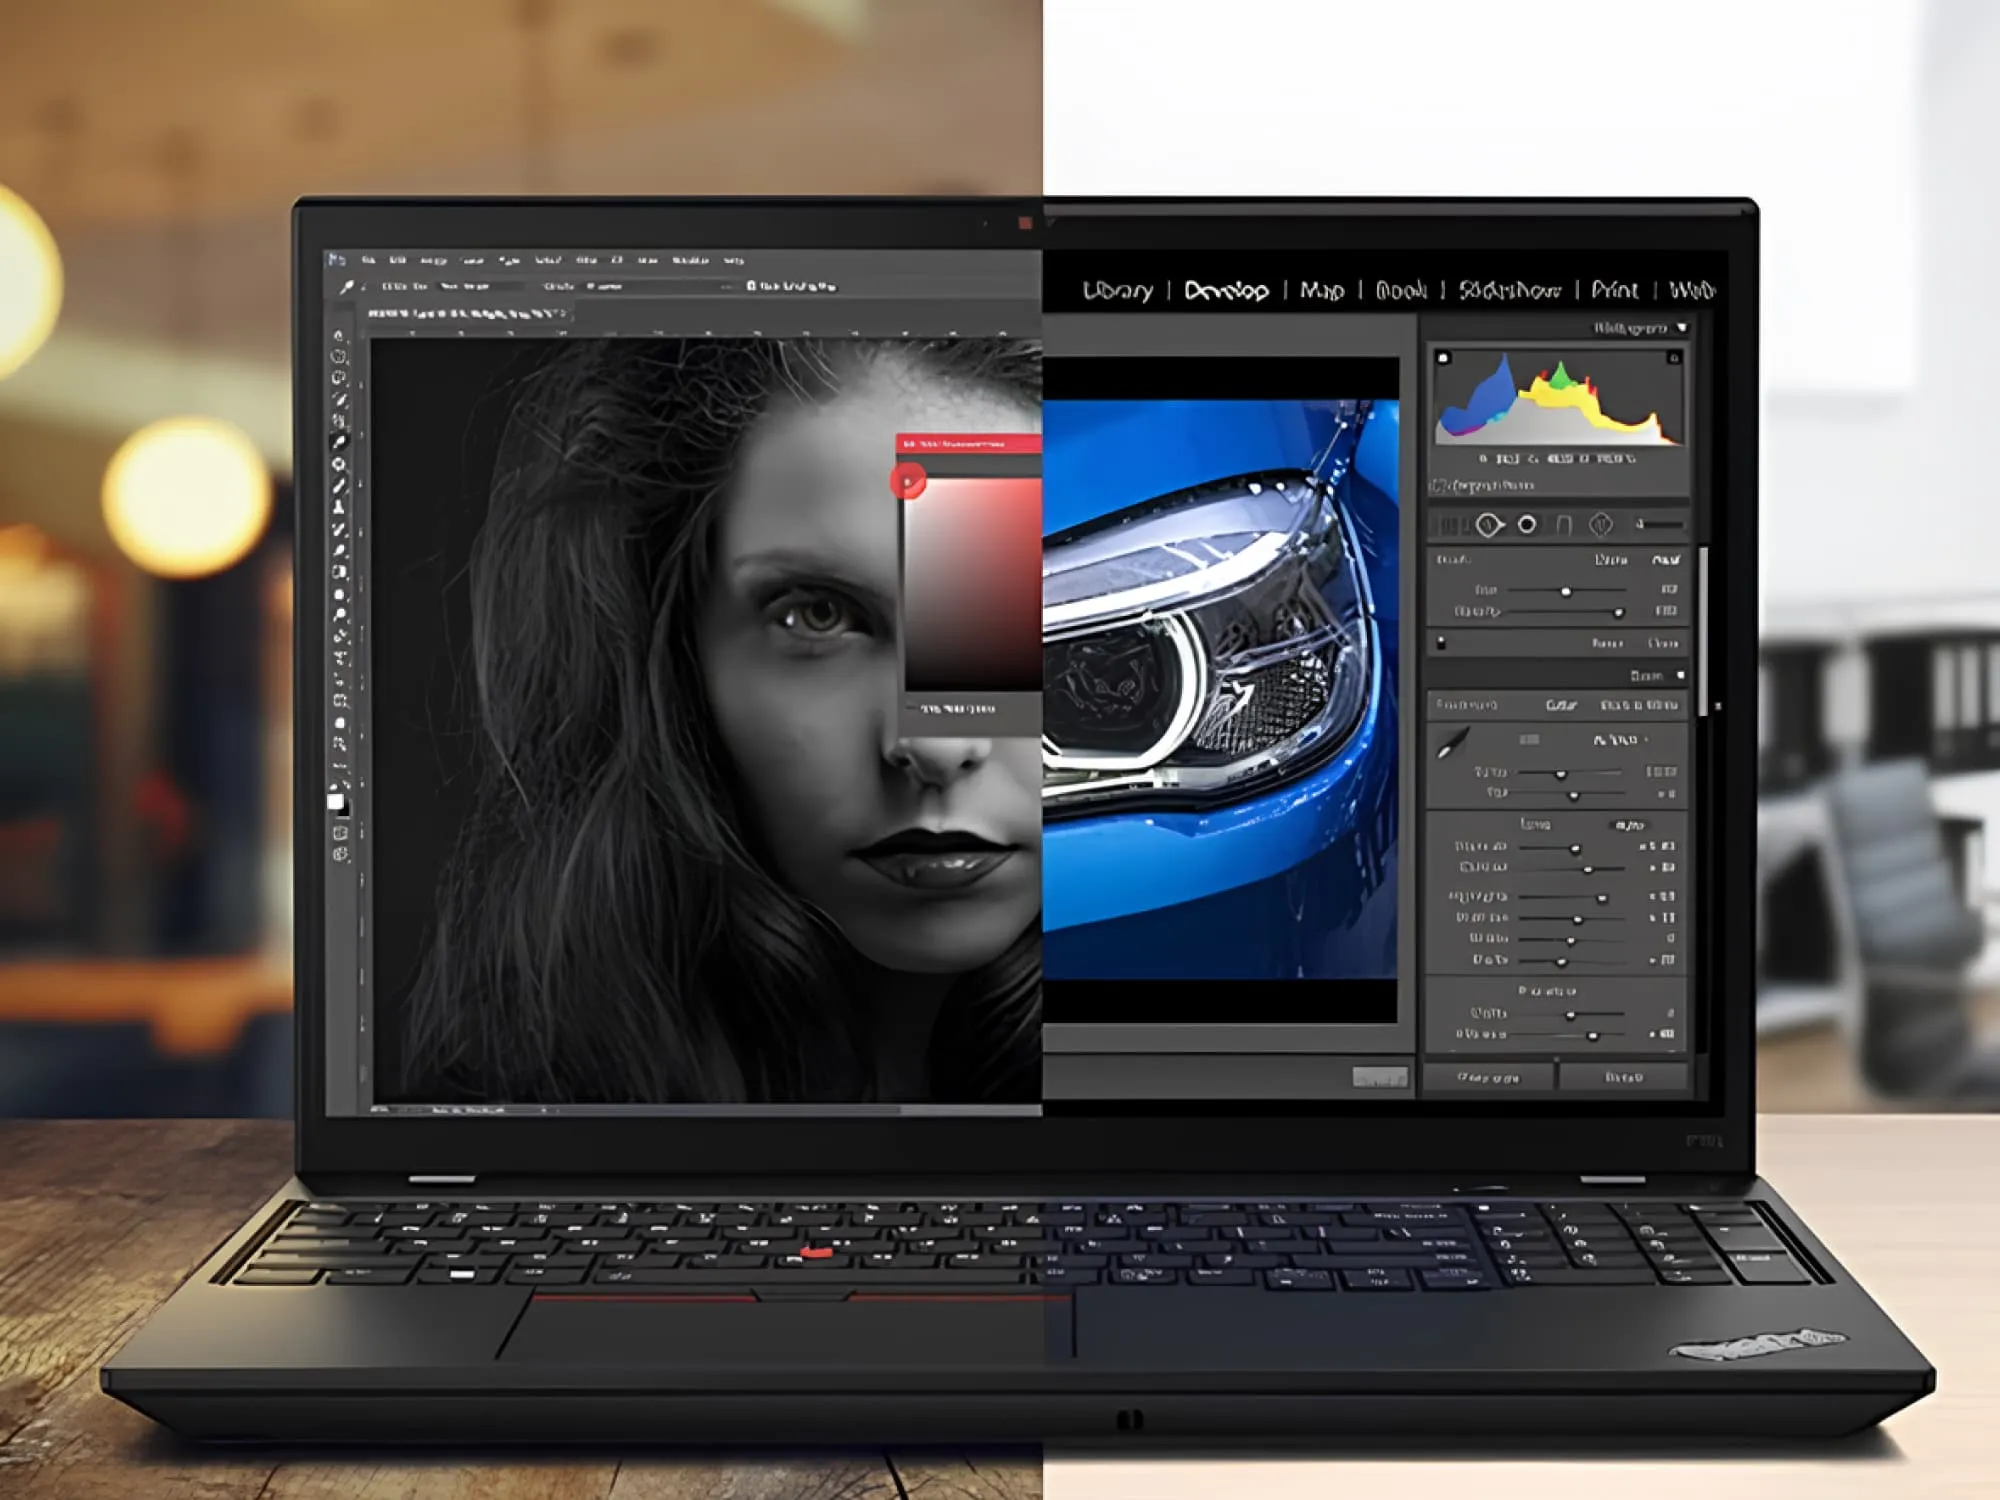
Task: Switch to the Develop module in Lightroom
Action: [x=1225, y=290]
